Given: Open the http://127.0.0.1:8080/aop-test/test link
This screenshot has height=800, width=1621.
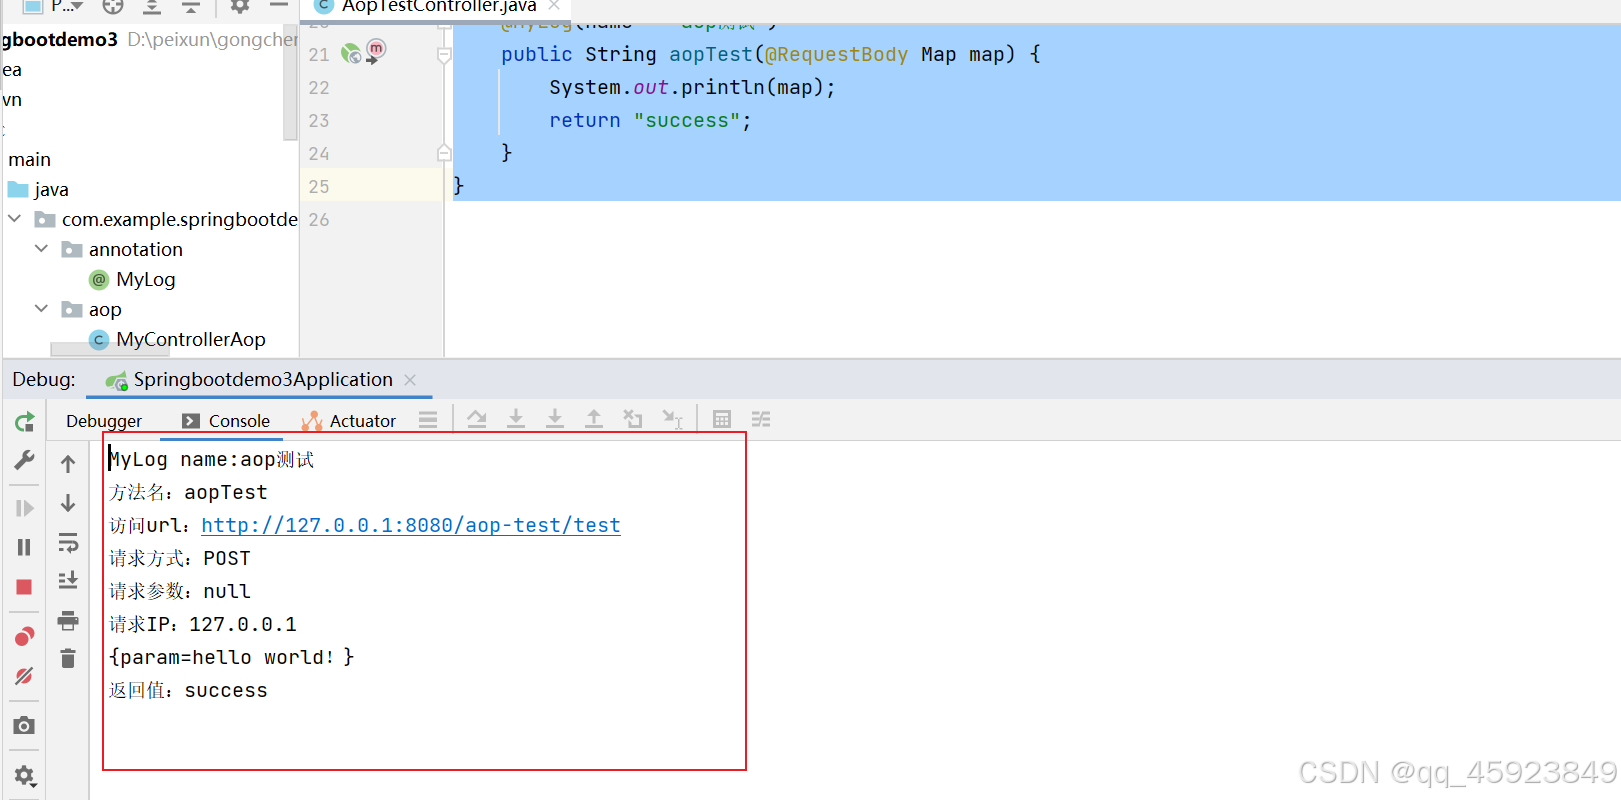Looking at the screenshot, I should 411,525.
